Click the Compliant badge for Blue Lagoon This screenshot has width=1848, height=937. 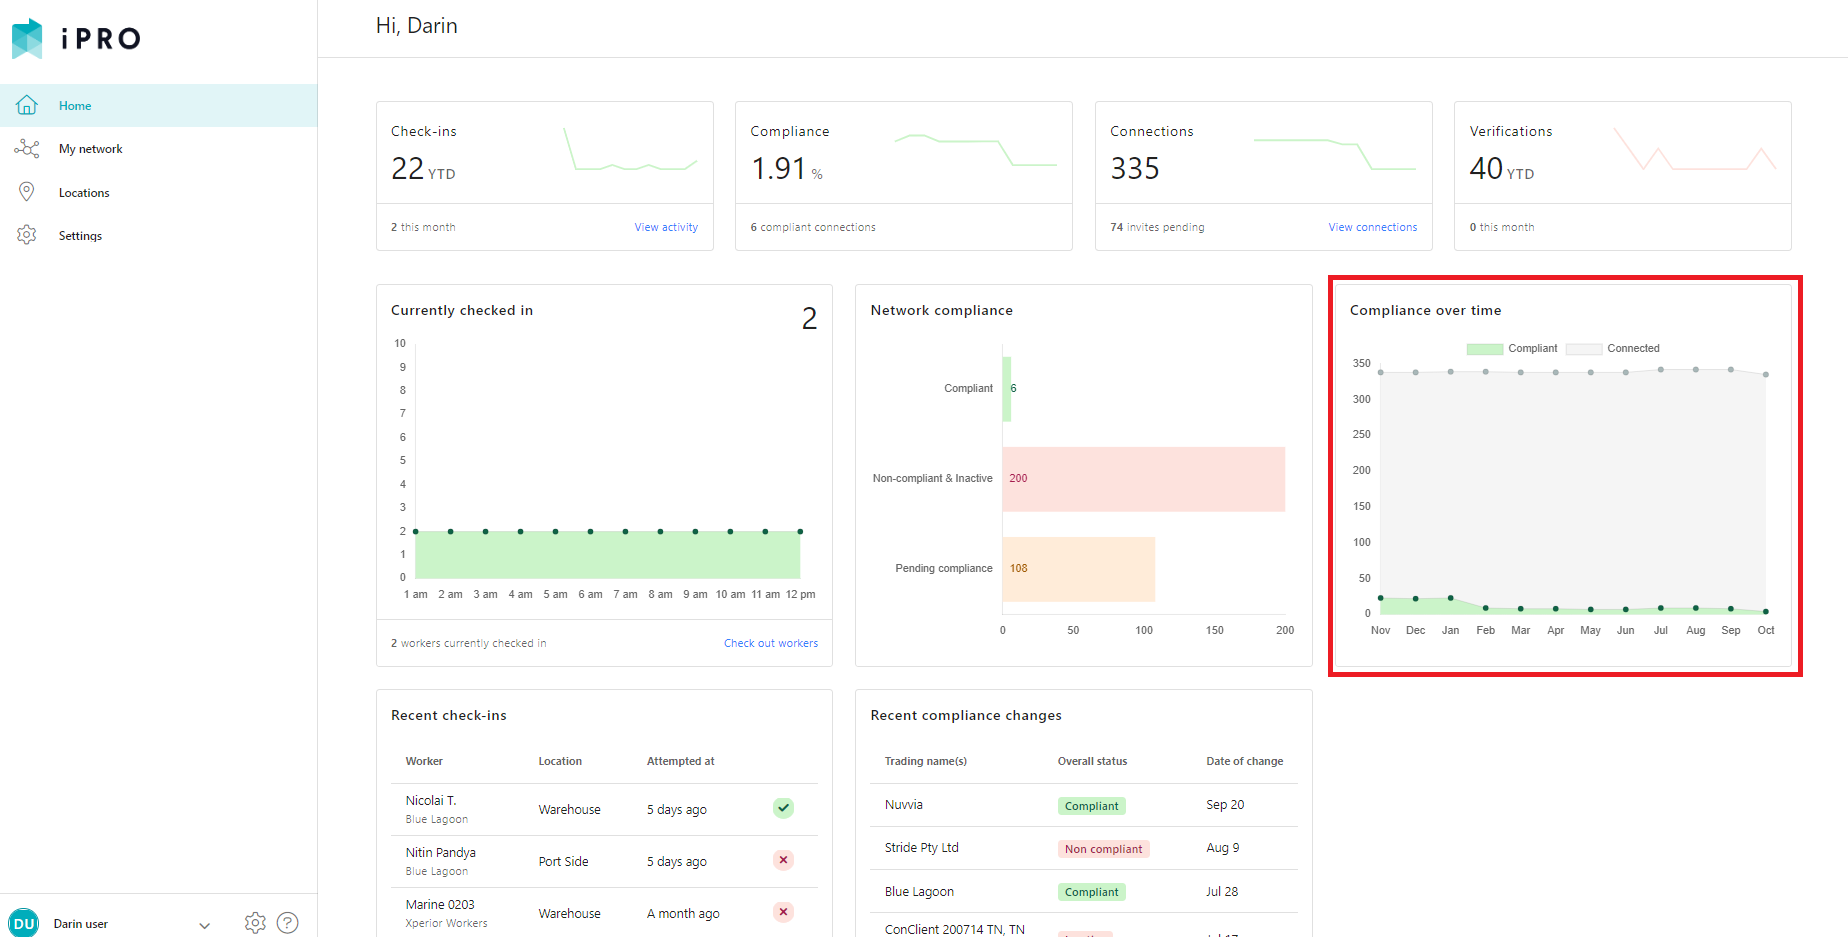pyautogui.click(x=1092, y=892)
